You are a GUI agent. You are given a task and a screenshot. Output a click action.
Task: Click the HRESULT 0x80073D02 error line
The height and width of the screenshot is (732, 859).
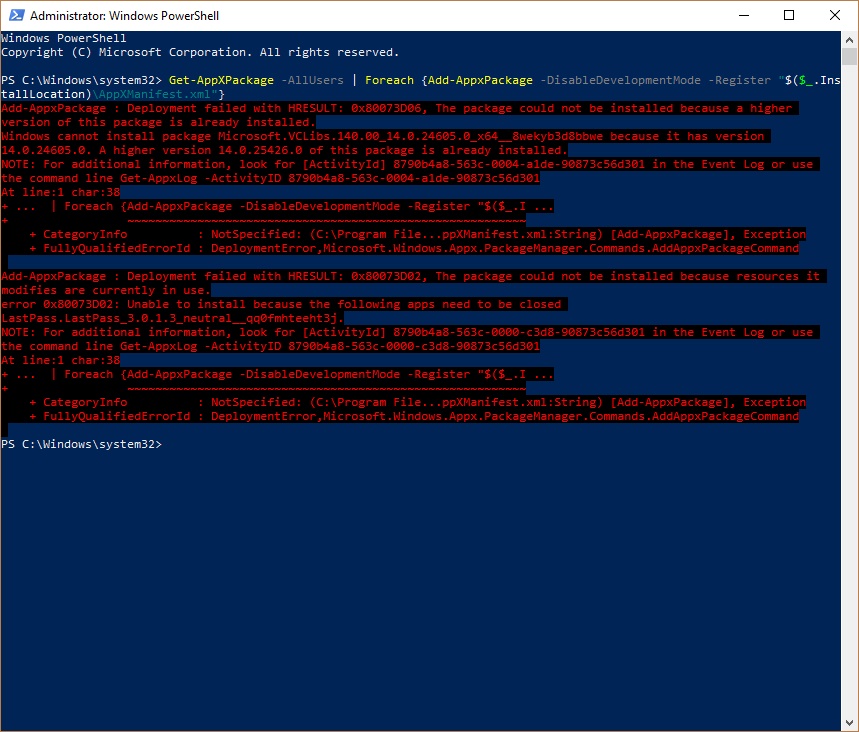click(x=413, y=276)
